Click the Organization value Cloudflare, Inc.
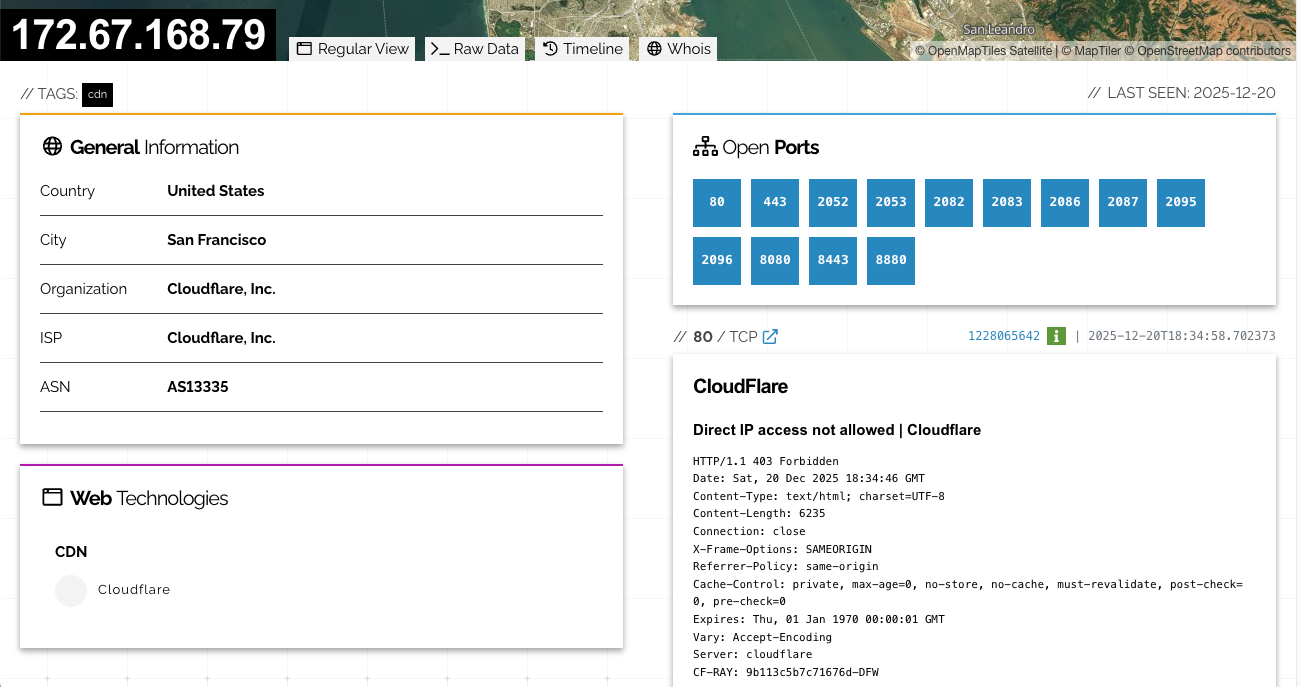Image resolution: width=1301 pixels, height=687 pixels. [221, 289]
